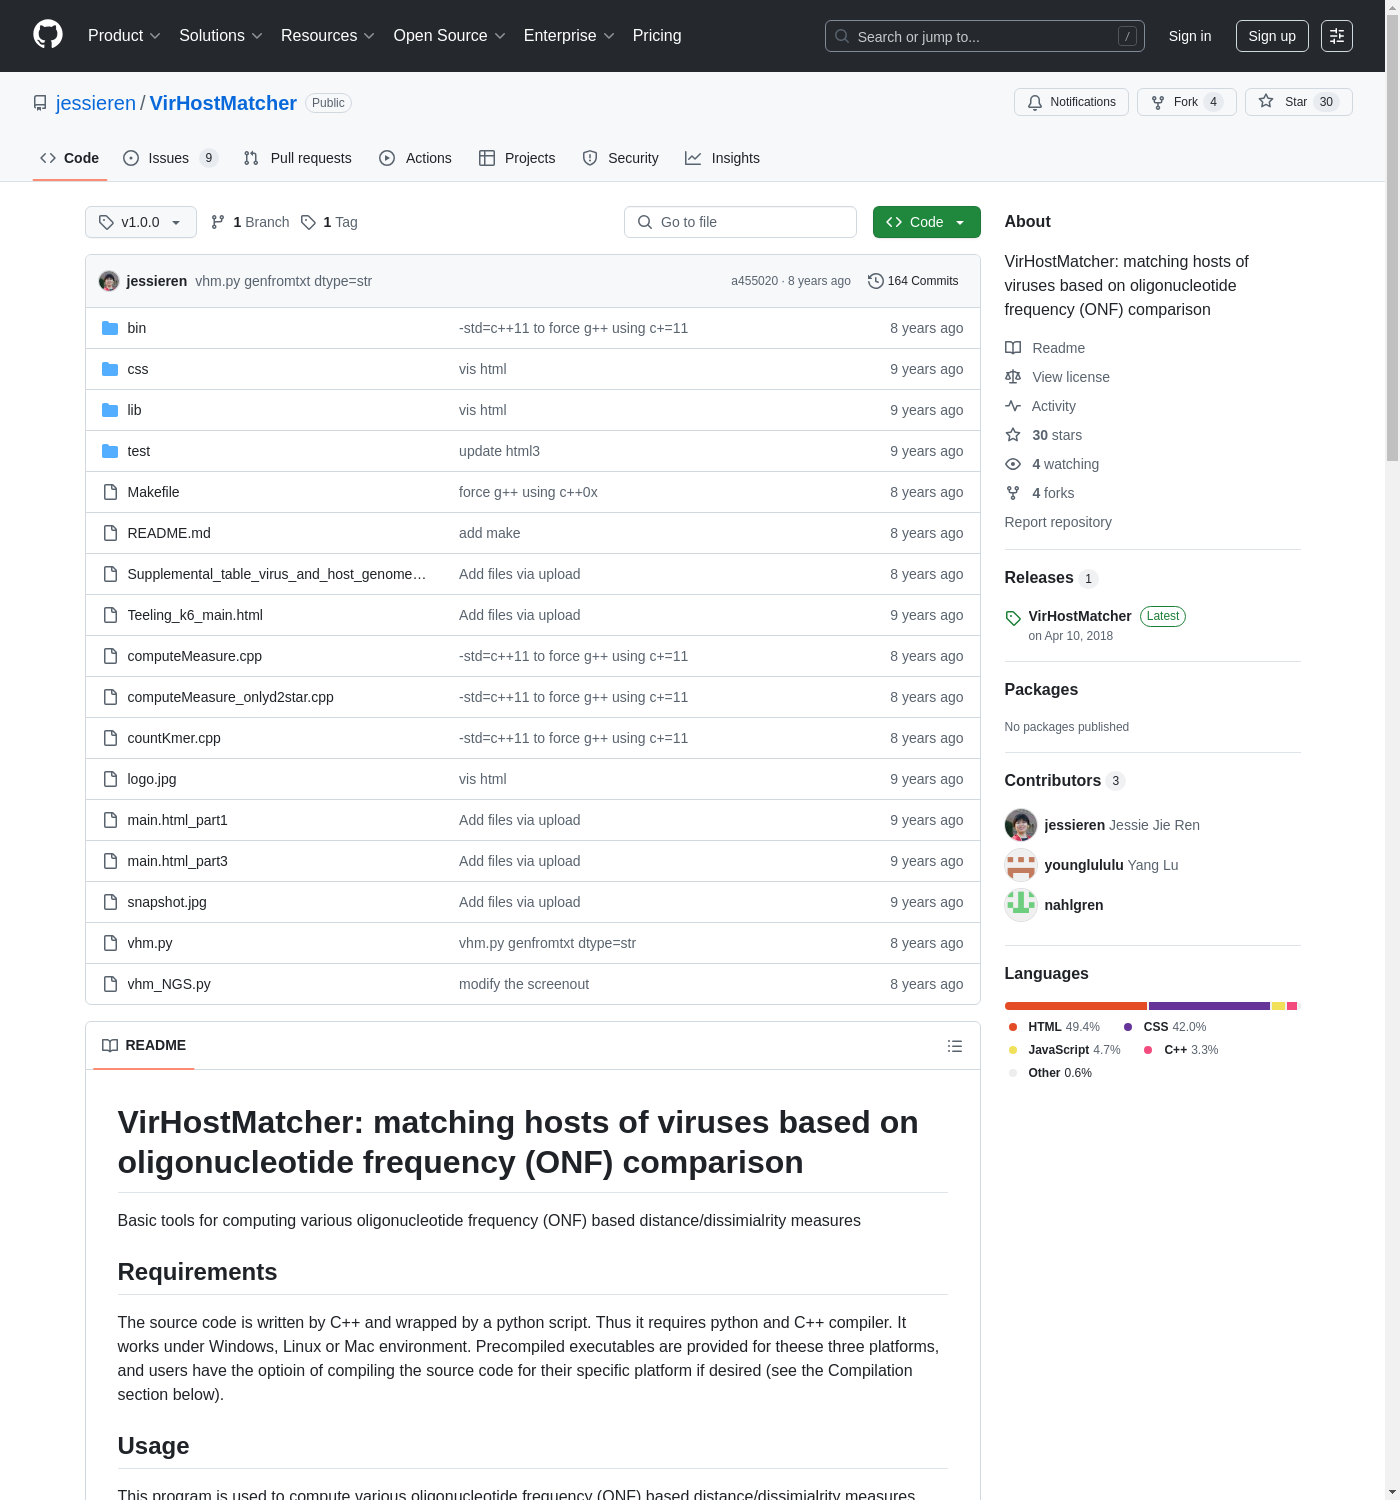This screenshot has height=1500, width=1400.
Task: Switch to the Issues tab
Action: pyautogui.click(x=169, y=158)
